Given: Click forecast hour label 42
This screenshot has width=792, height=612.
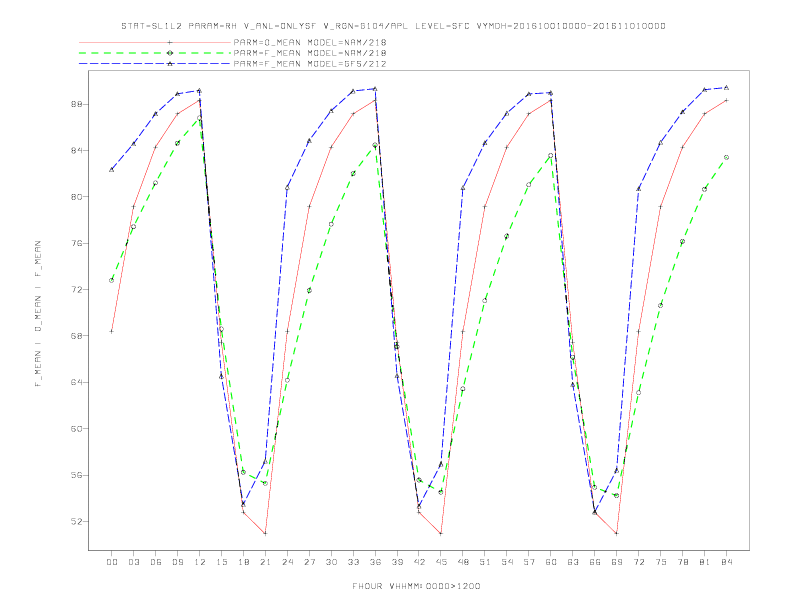Looking at the screenshot, I should [x=419, y=562].
